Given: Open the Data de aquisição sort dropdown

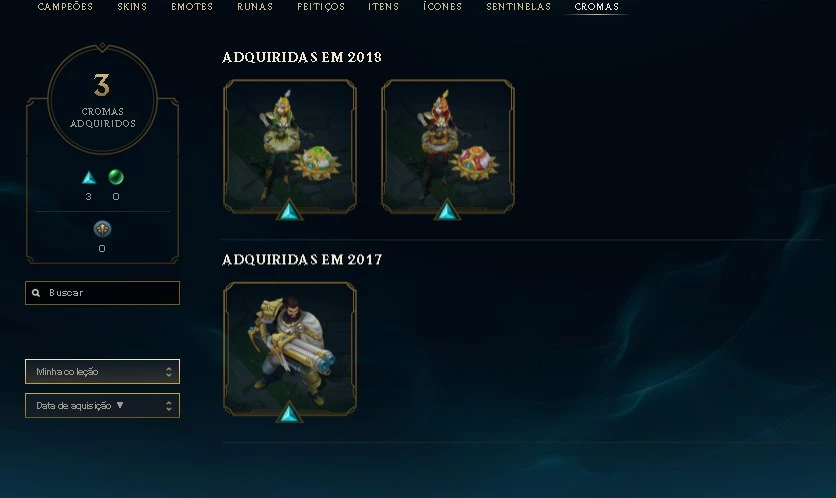Looking at the screenshot, I should click(102, 406).
